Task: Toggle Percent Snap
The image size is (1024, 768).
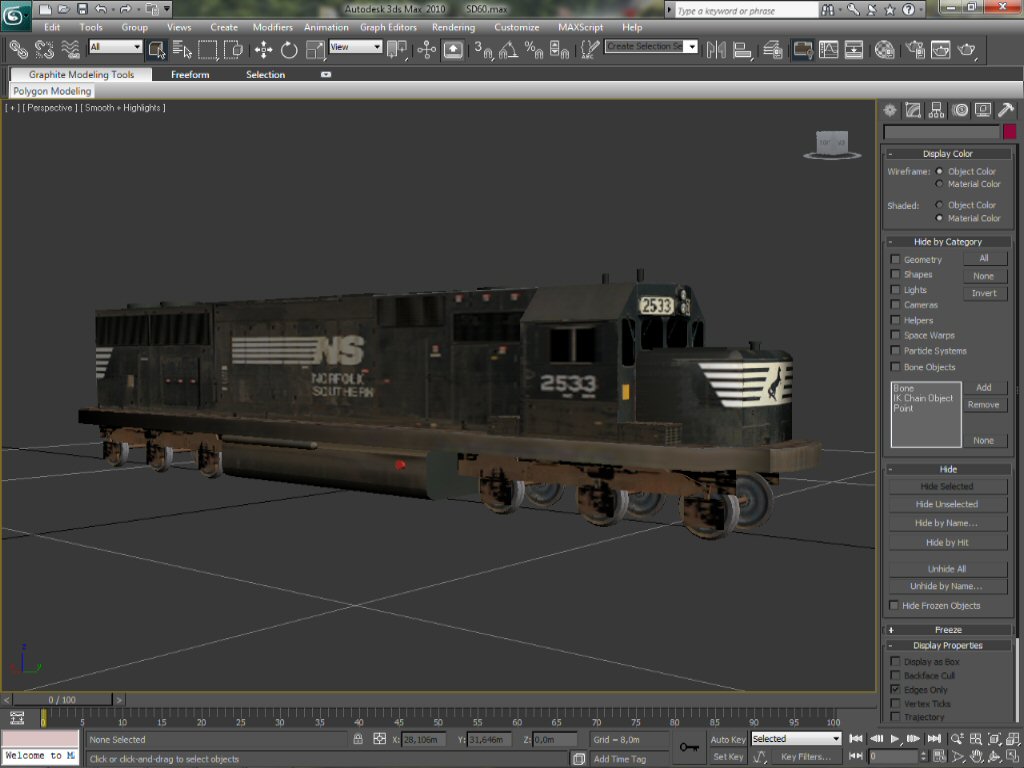Action: (534, 50)
